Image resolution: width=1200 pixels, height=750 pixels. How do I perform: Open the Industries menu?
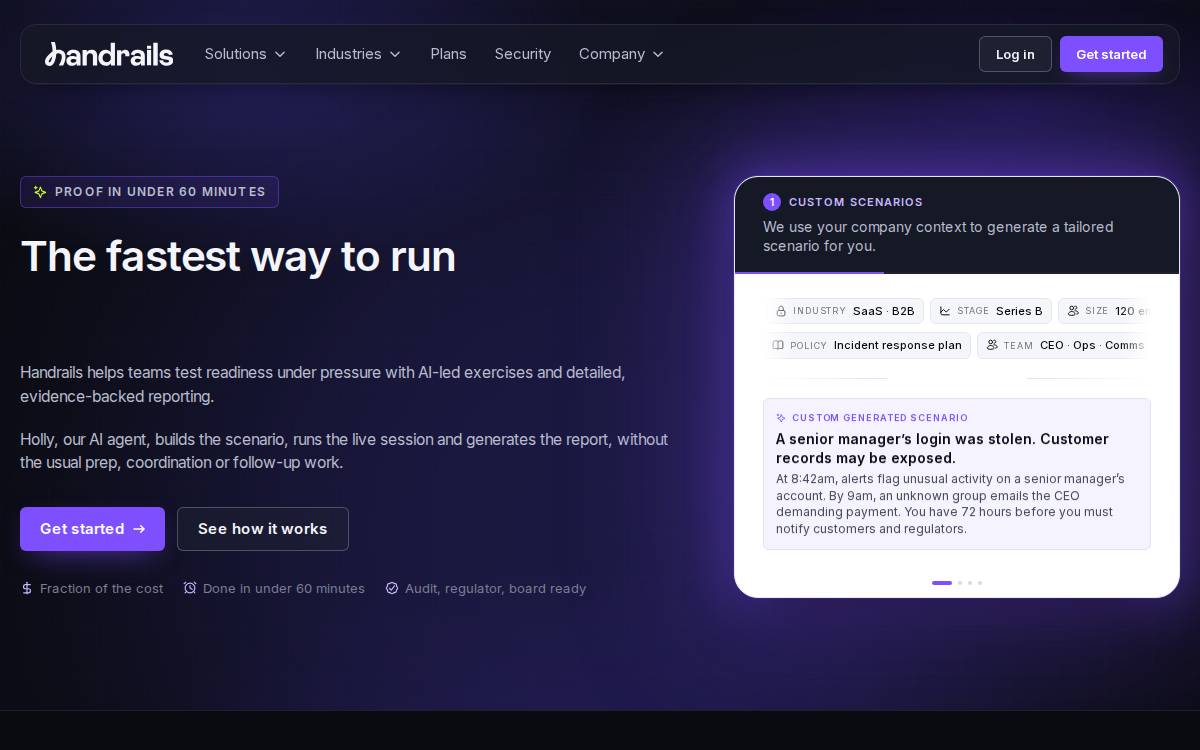point(358,54)
